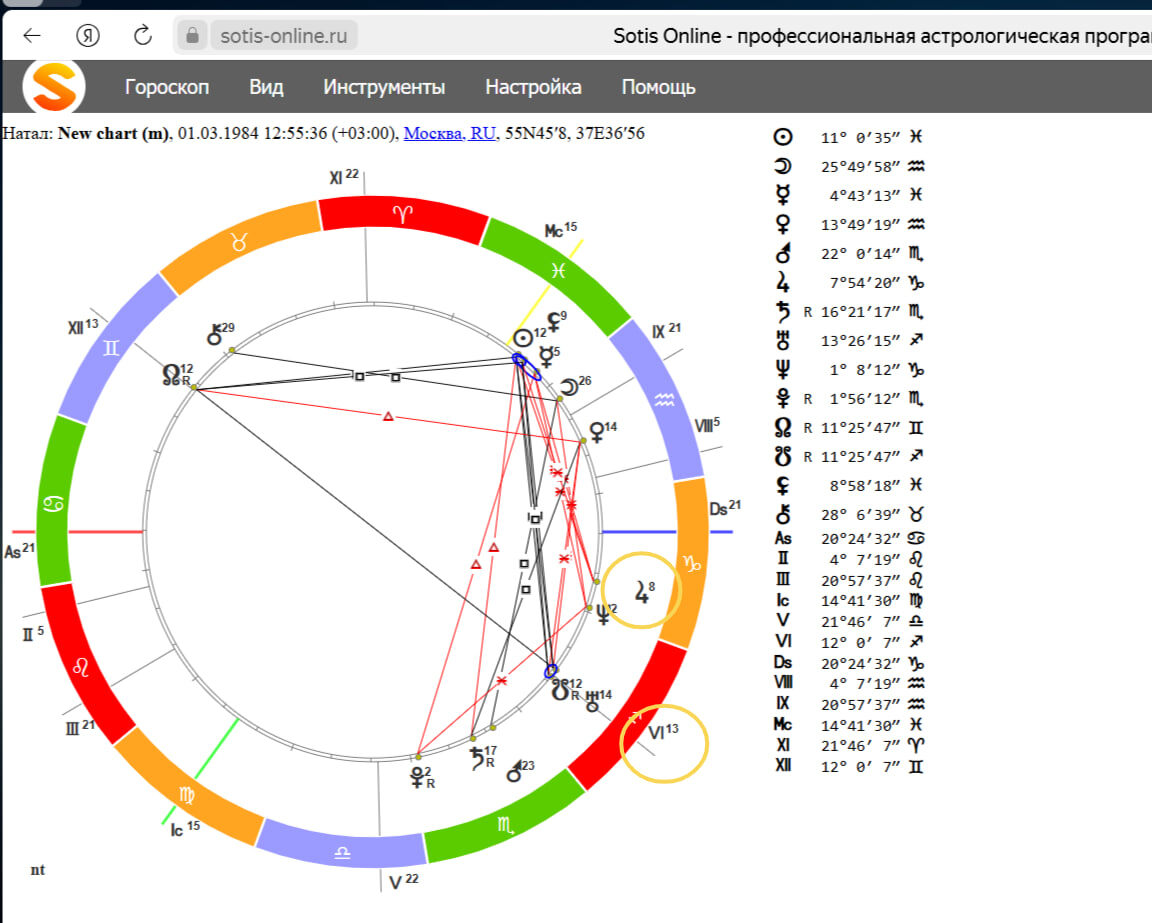Click the Saturn glyph in the chart
Image resolution: width=1152 pixels, height=923 pixels.
tap(478, 758)
